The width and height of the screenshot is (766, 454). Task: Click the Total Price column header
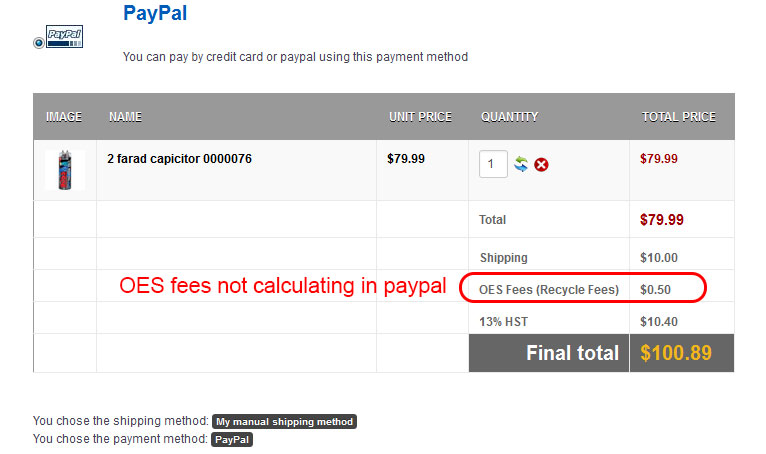point(679,117)
